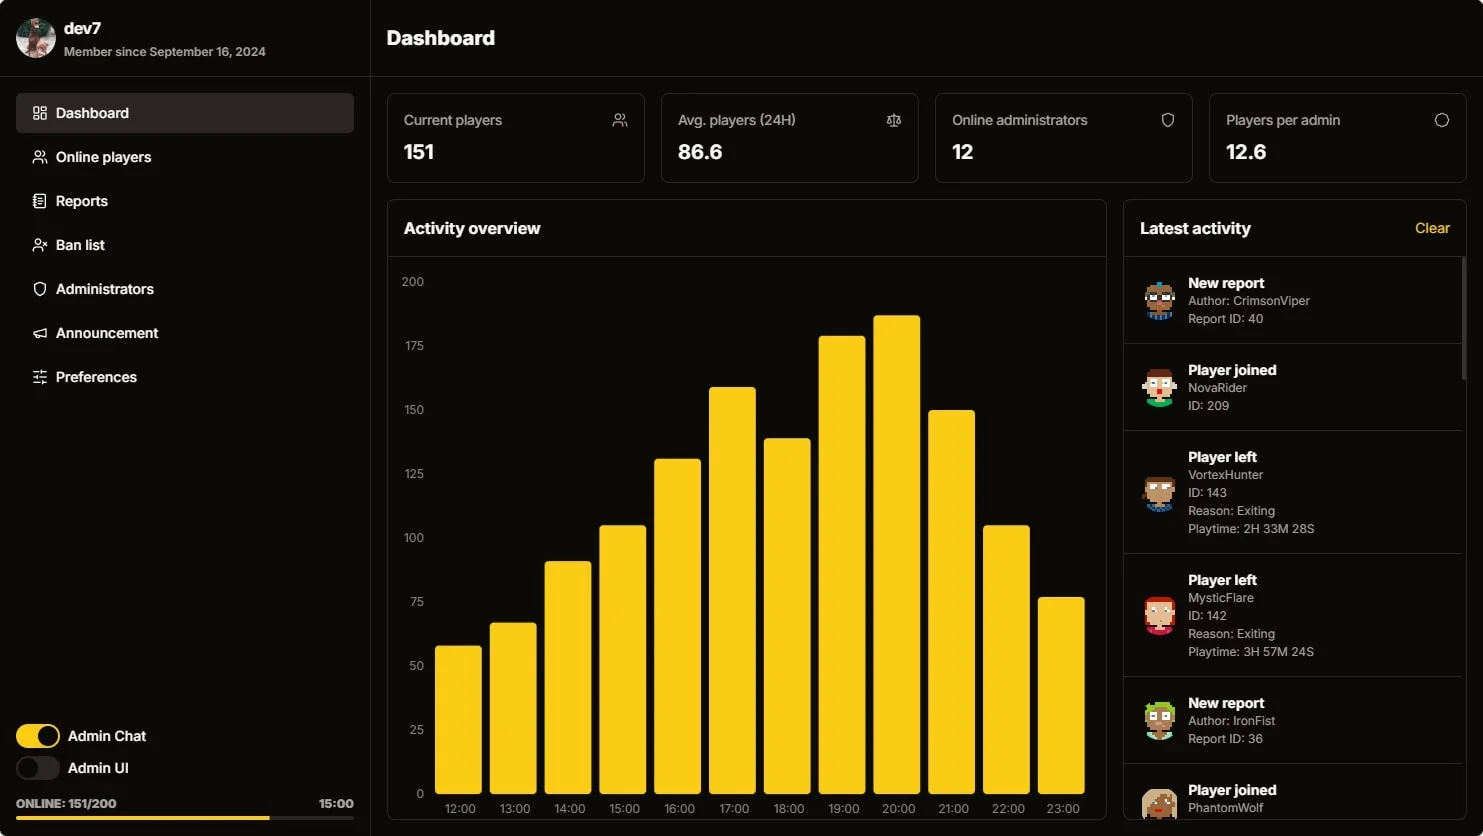This screenshot has height=836, width=1483.
Task: Click the circle icon on Players per admin card
Action: pyautogui.click(x=1441, y=119)
